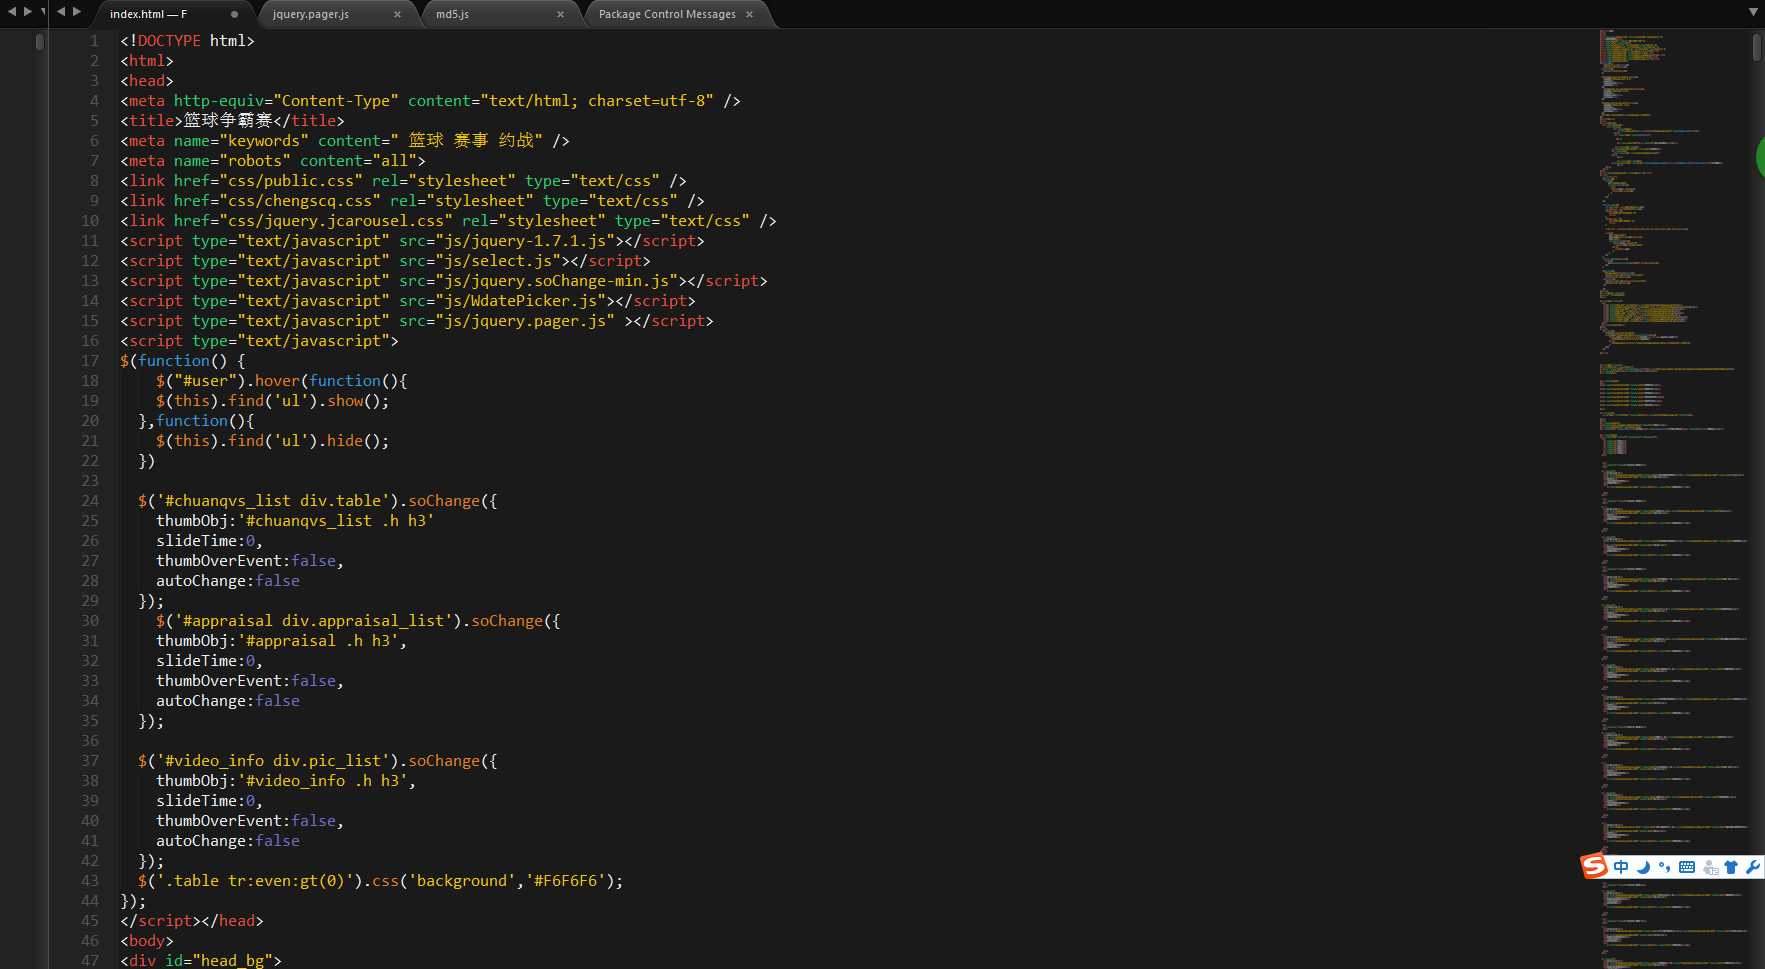Screen dimensions: 1765x969
Task: Click the Sogou user account icon
Action: click(1710, 867)
